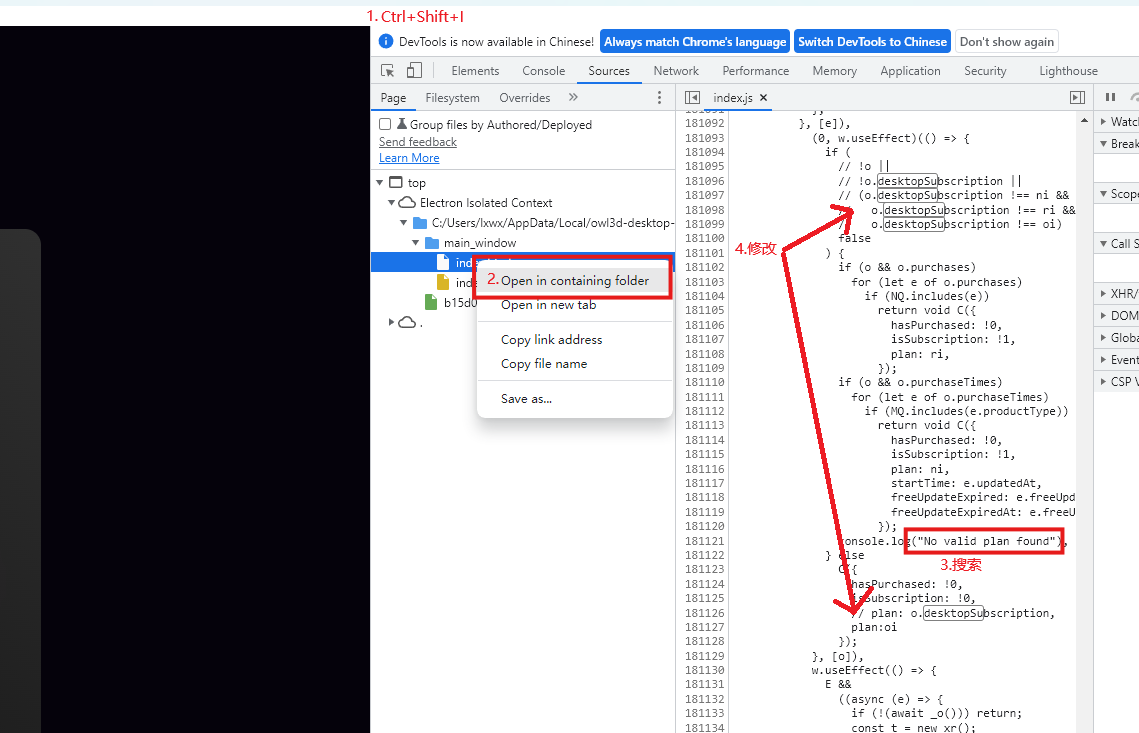Close the index.js editor tab
1139x733 pixels.
pyautogui.click(x=763, y=98)
